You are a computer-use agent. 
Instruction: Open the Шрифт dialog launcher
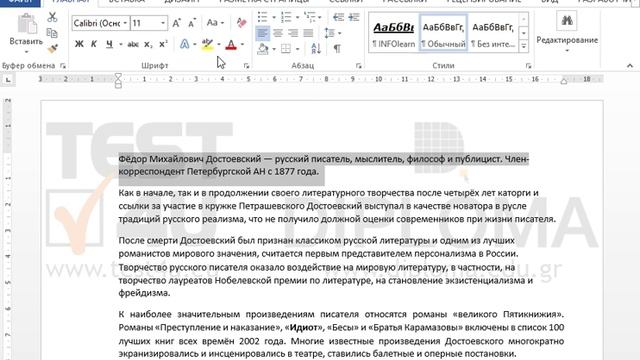[246, 66]
